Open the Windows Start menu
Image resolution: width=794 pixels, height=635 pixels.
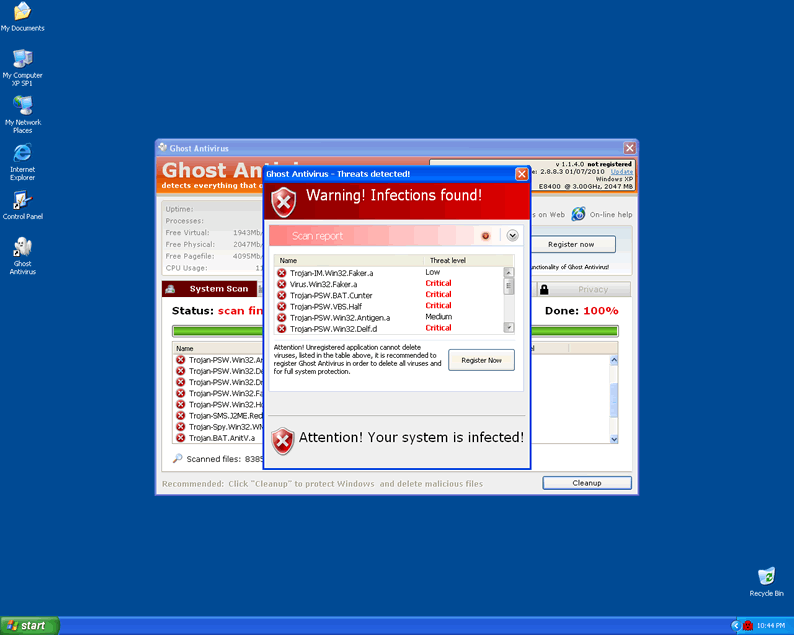tap(29, 625)
